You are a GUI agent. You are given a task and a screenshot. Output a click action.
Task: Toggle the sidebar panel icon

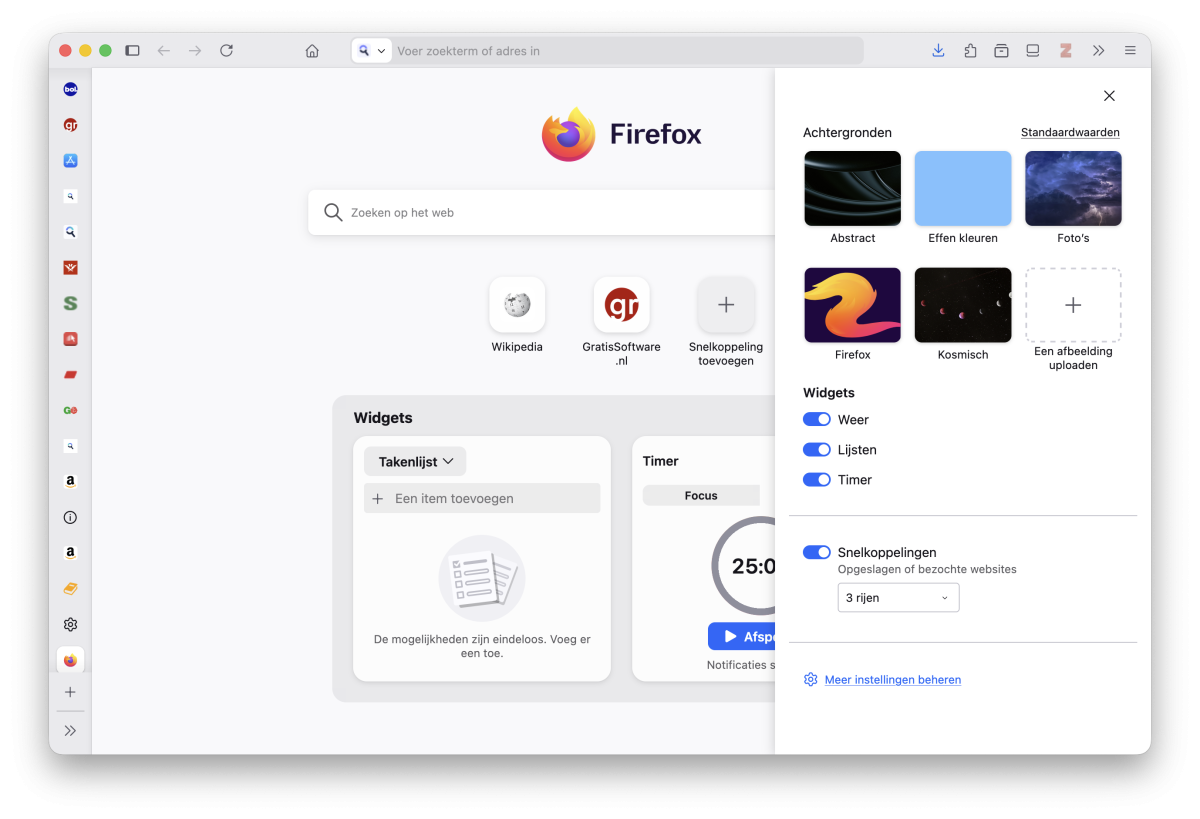pyautogui.click(x=132, y=51)
